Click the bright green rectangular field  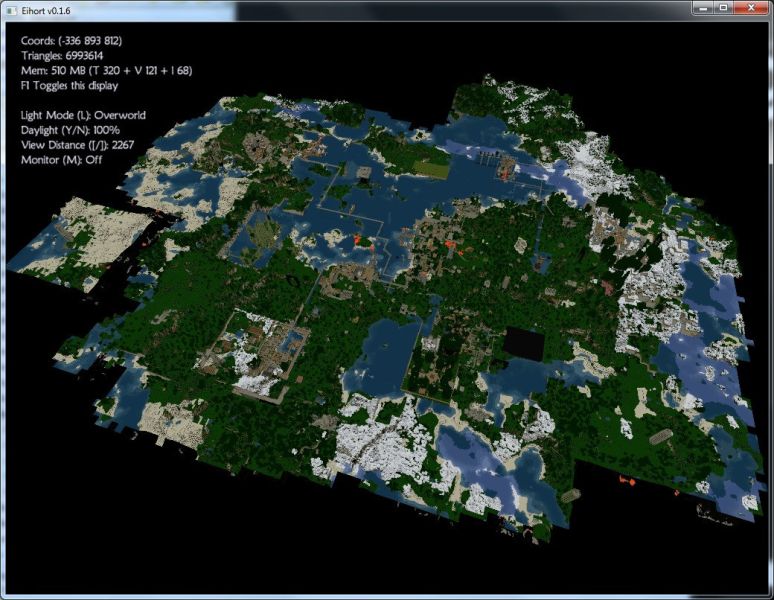pos(428,168)
